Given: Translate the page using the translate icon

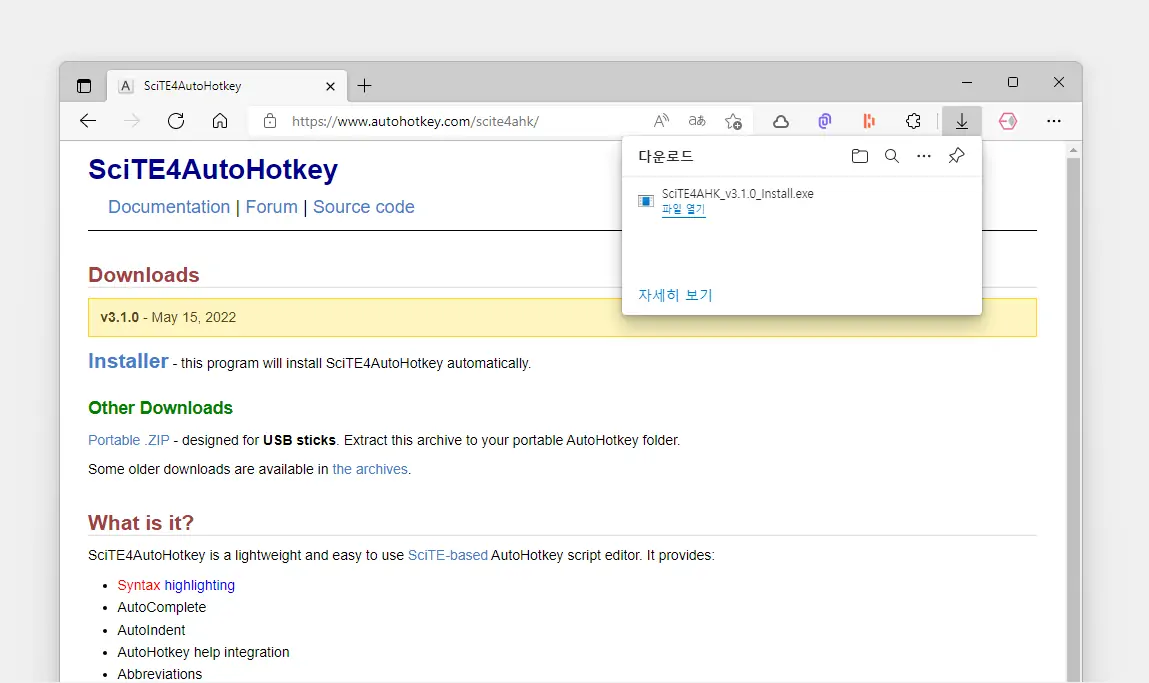Looking at the screenshot, I should 696,120.
